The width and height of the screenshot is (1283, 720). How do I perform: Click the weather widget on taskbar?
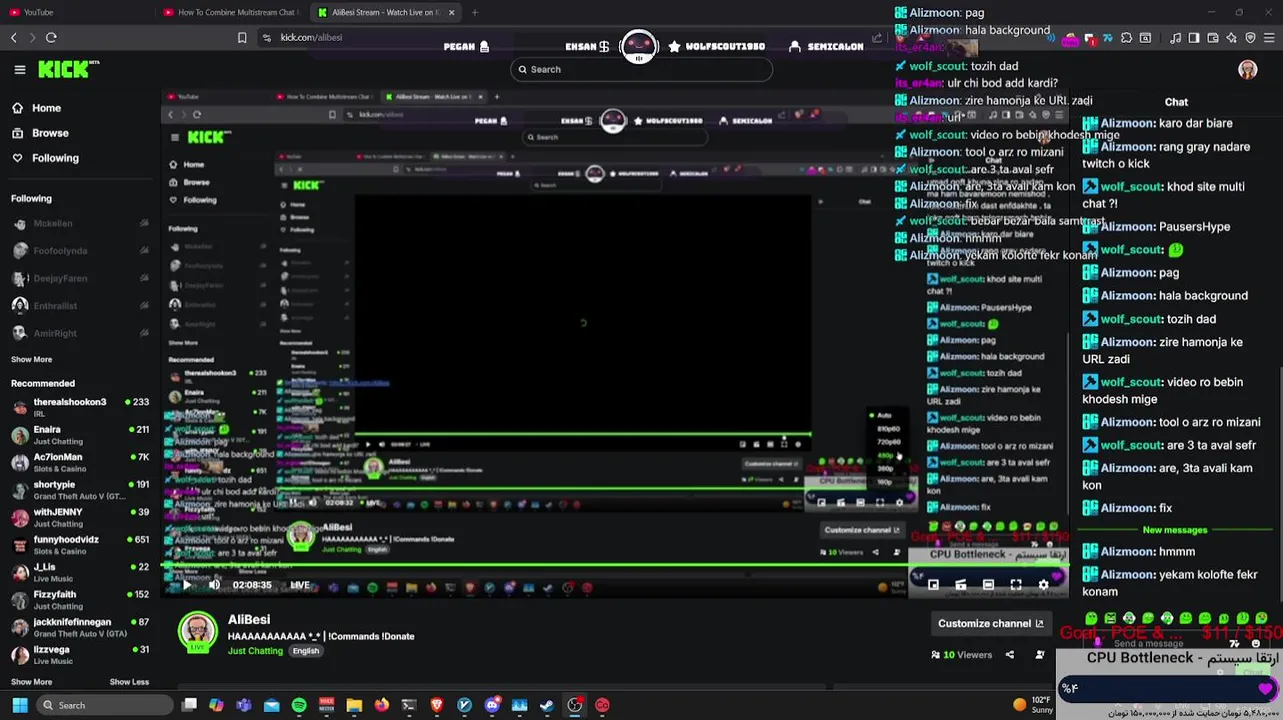pos(1031,705)
